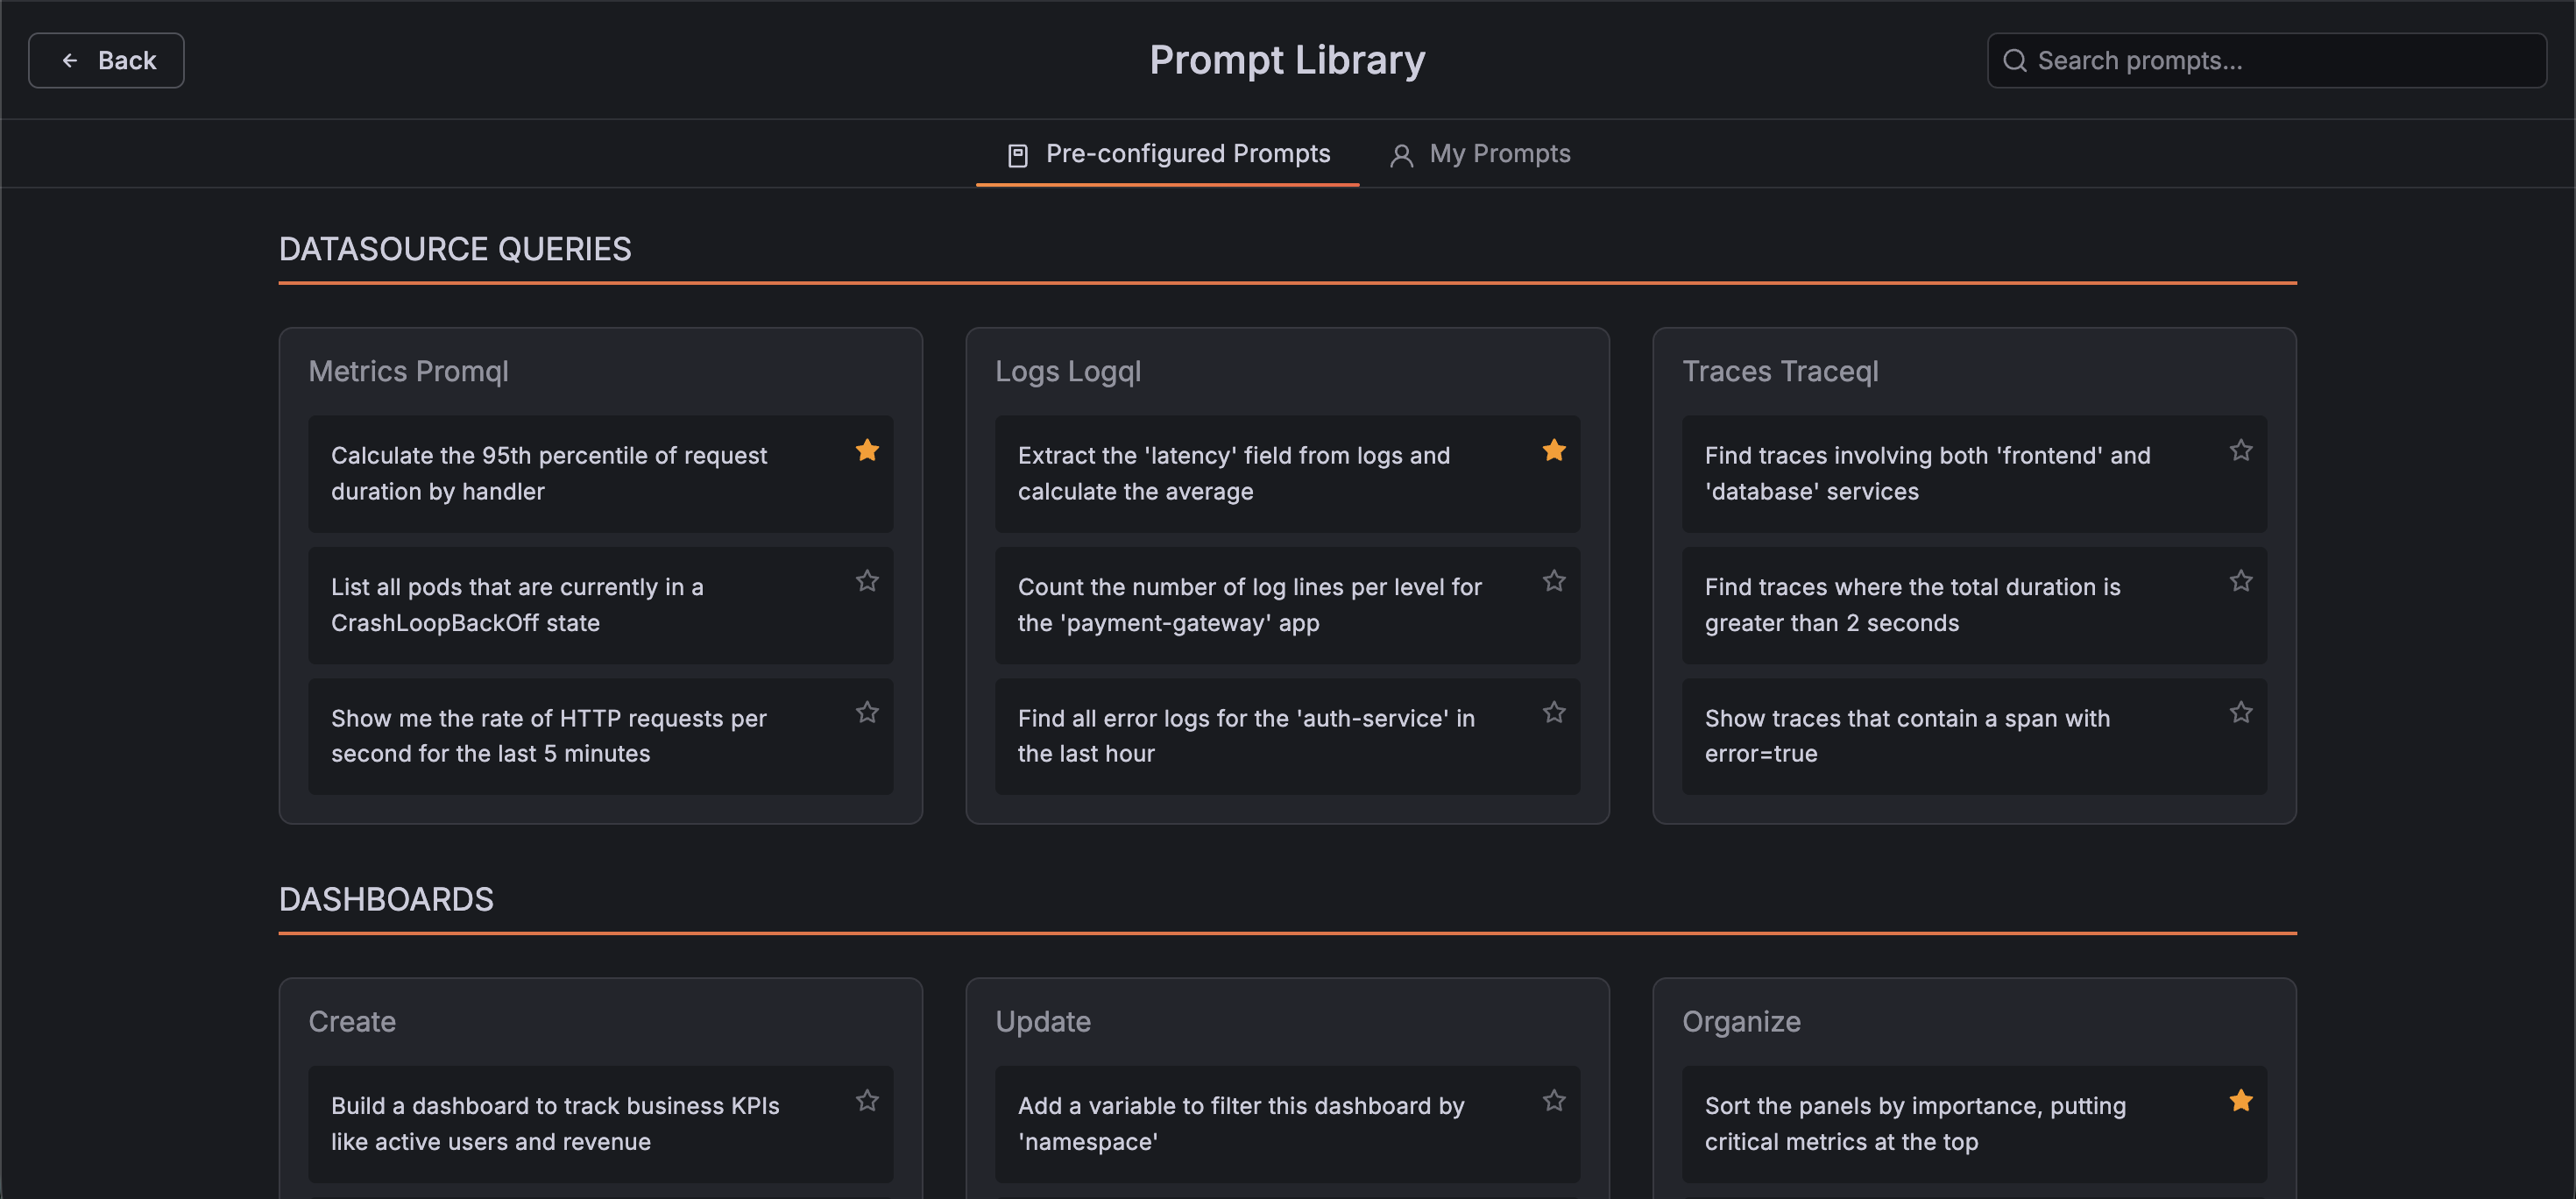The width and height of the screenshot is (2576, 1199).
Task: Favorite the 'namespace' variable filter prompt
Action: point(1554,1100)
